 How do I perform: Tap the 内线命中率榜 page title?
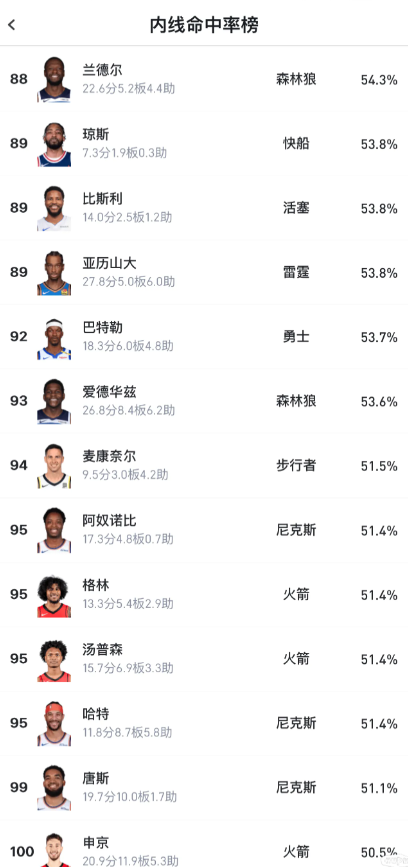(x=204, y=25)
